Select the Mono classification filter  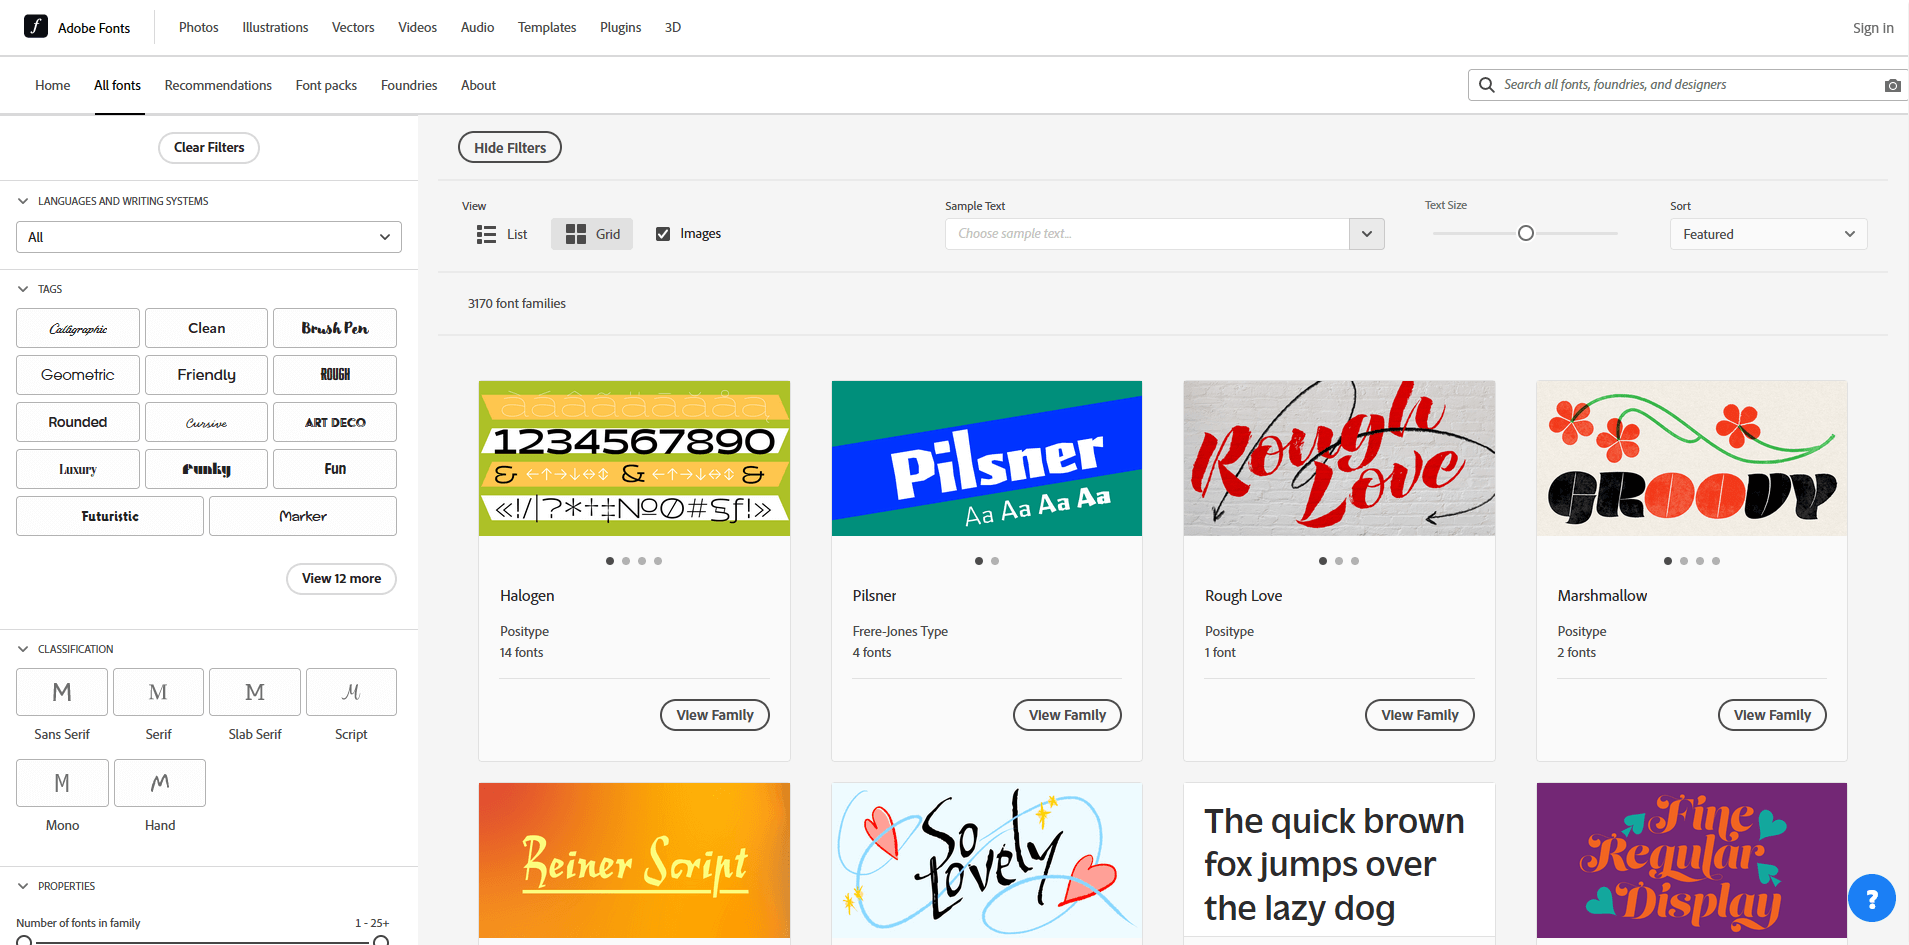click(61, 783)
